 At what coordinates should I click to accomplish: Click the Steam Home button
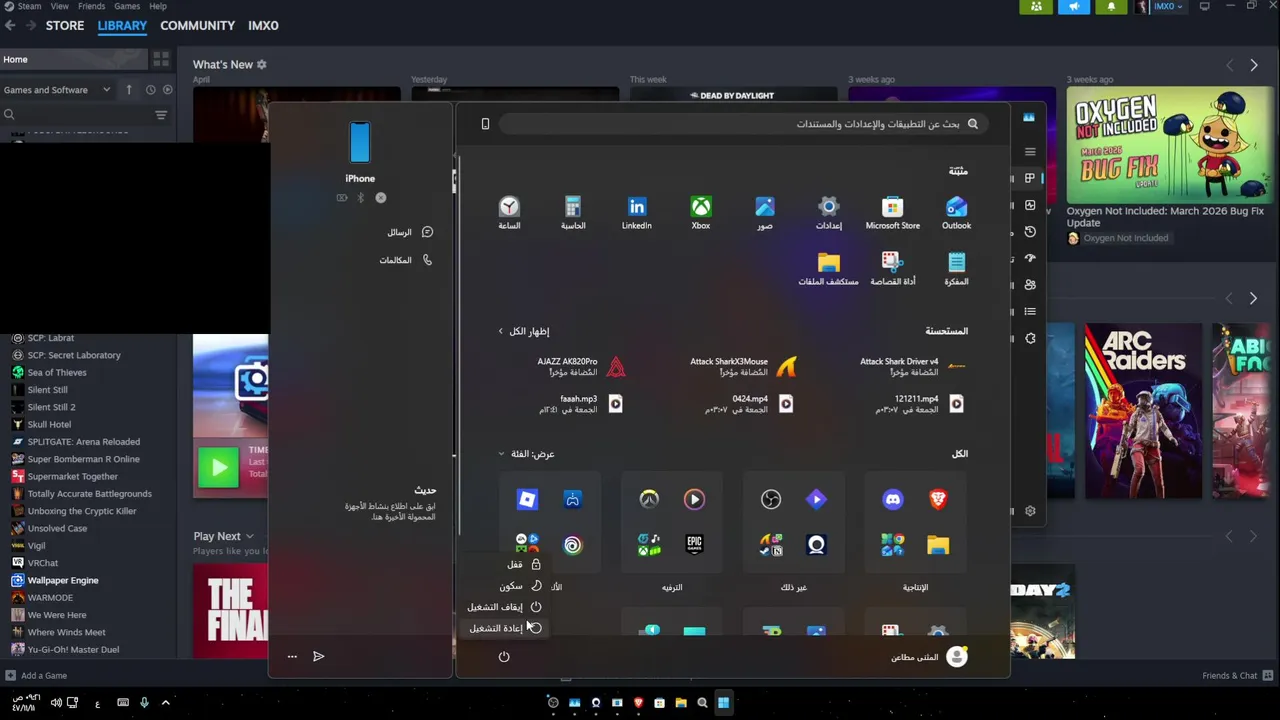[72, 59]
